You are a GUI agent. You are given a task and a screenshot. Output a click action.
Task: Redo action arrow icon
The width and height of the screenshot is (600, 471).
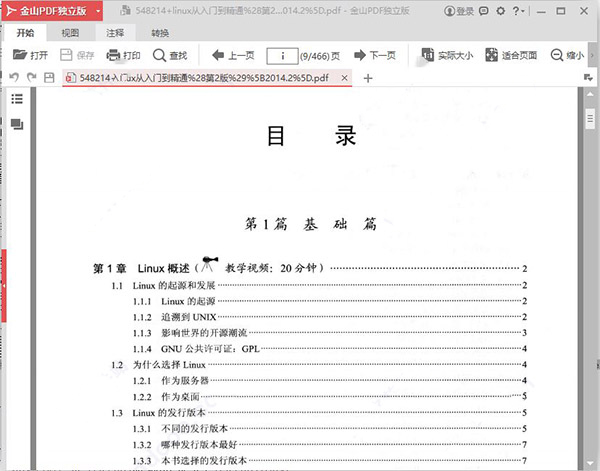click(x=32, y=78)
